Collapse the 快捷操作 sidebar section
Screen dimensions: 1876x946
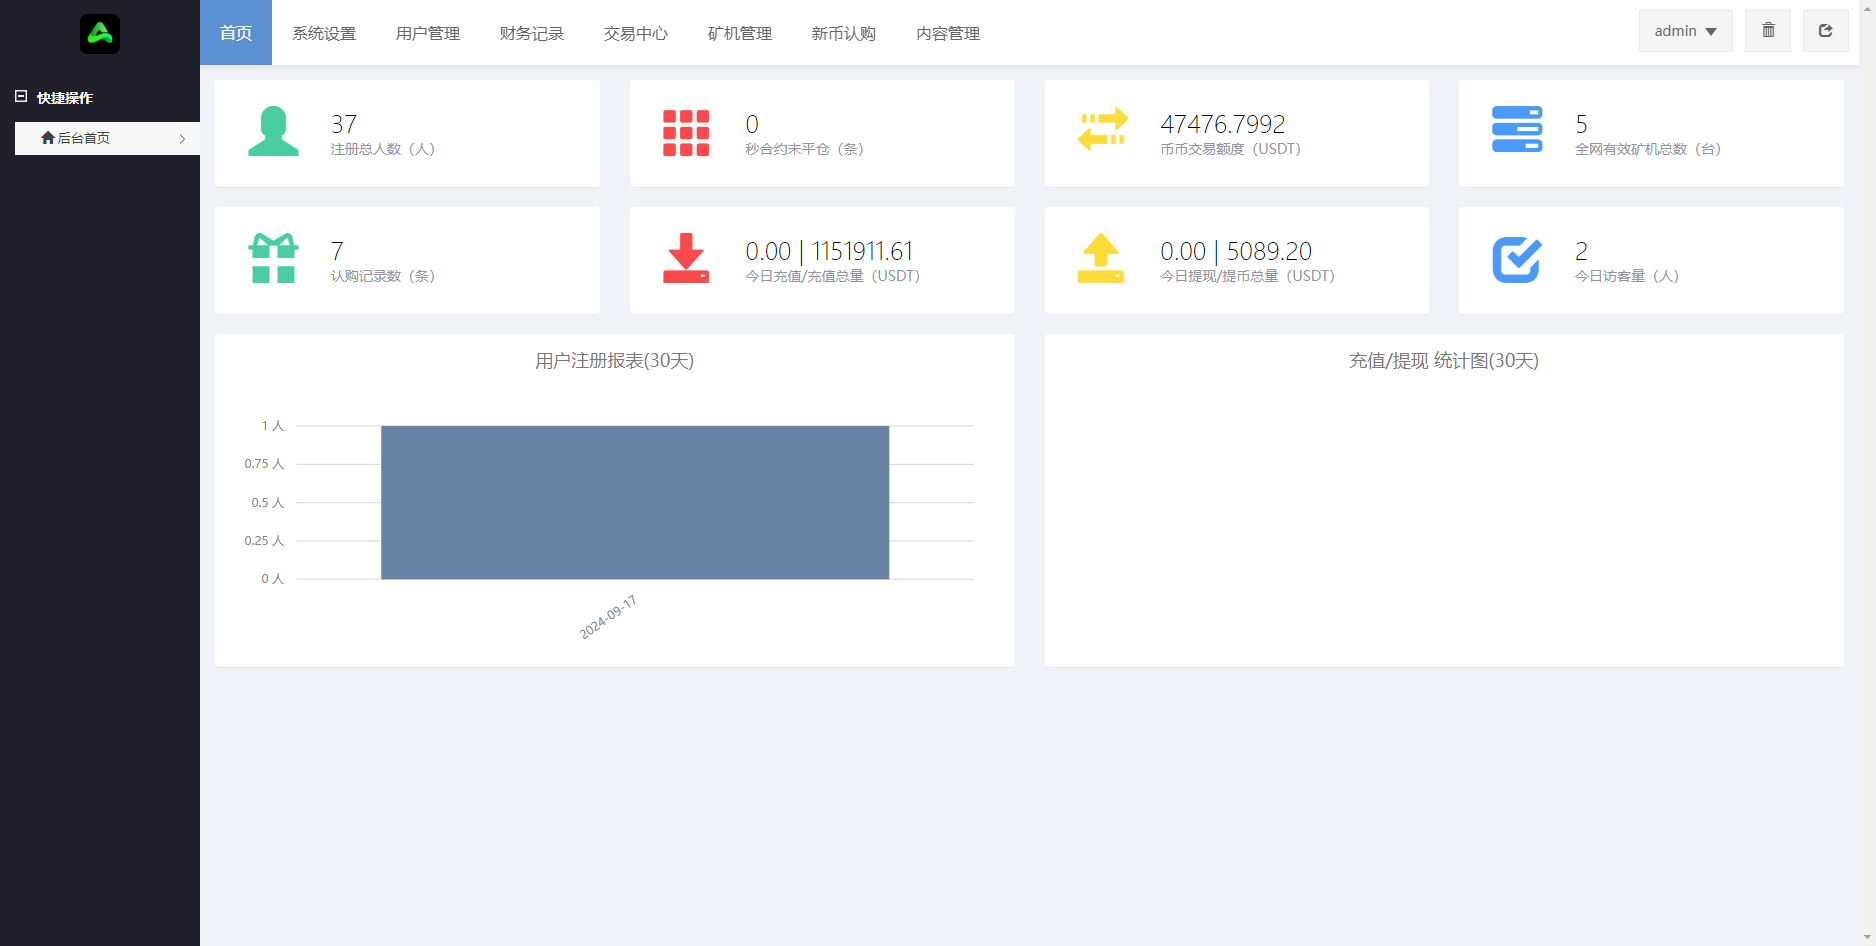tap(23, 96)
